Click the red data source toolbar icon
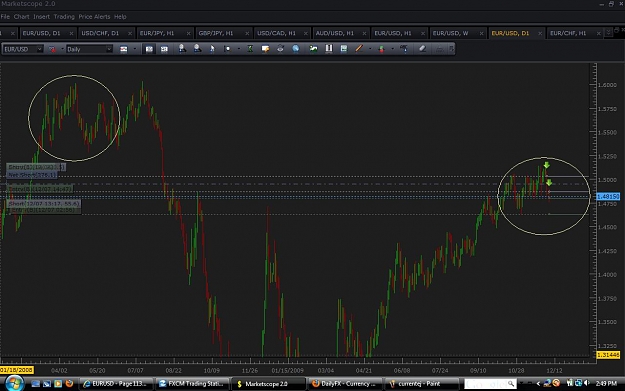This screenshot has width=625, height=391. pos(52,49)
